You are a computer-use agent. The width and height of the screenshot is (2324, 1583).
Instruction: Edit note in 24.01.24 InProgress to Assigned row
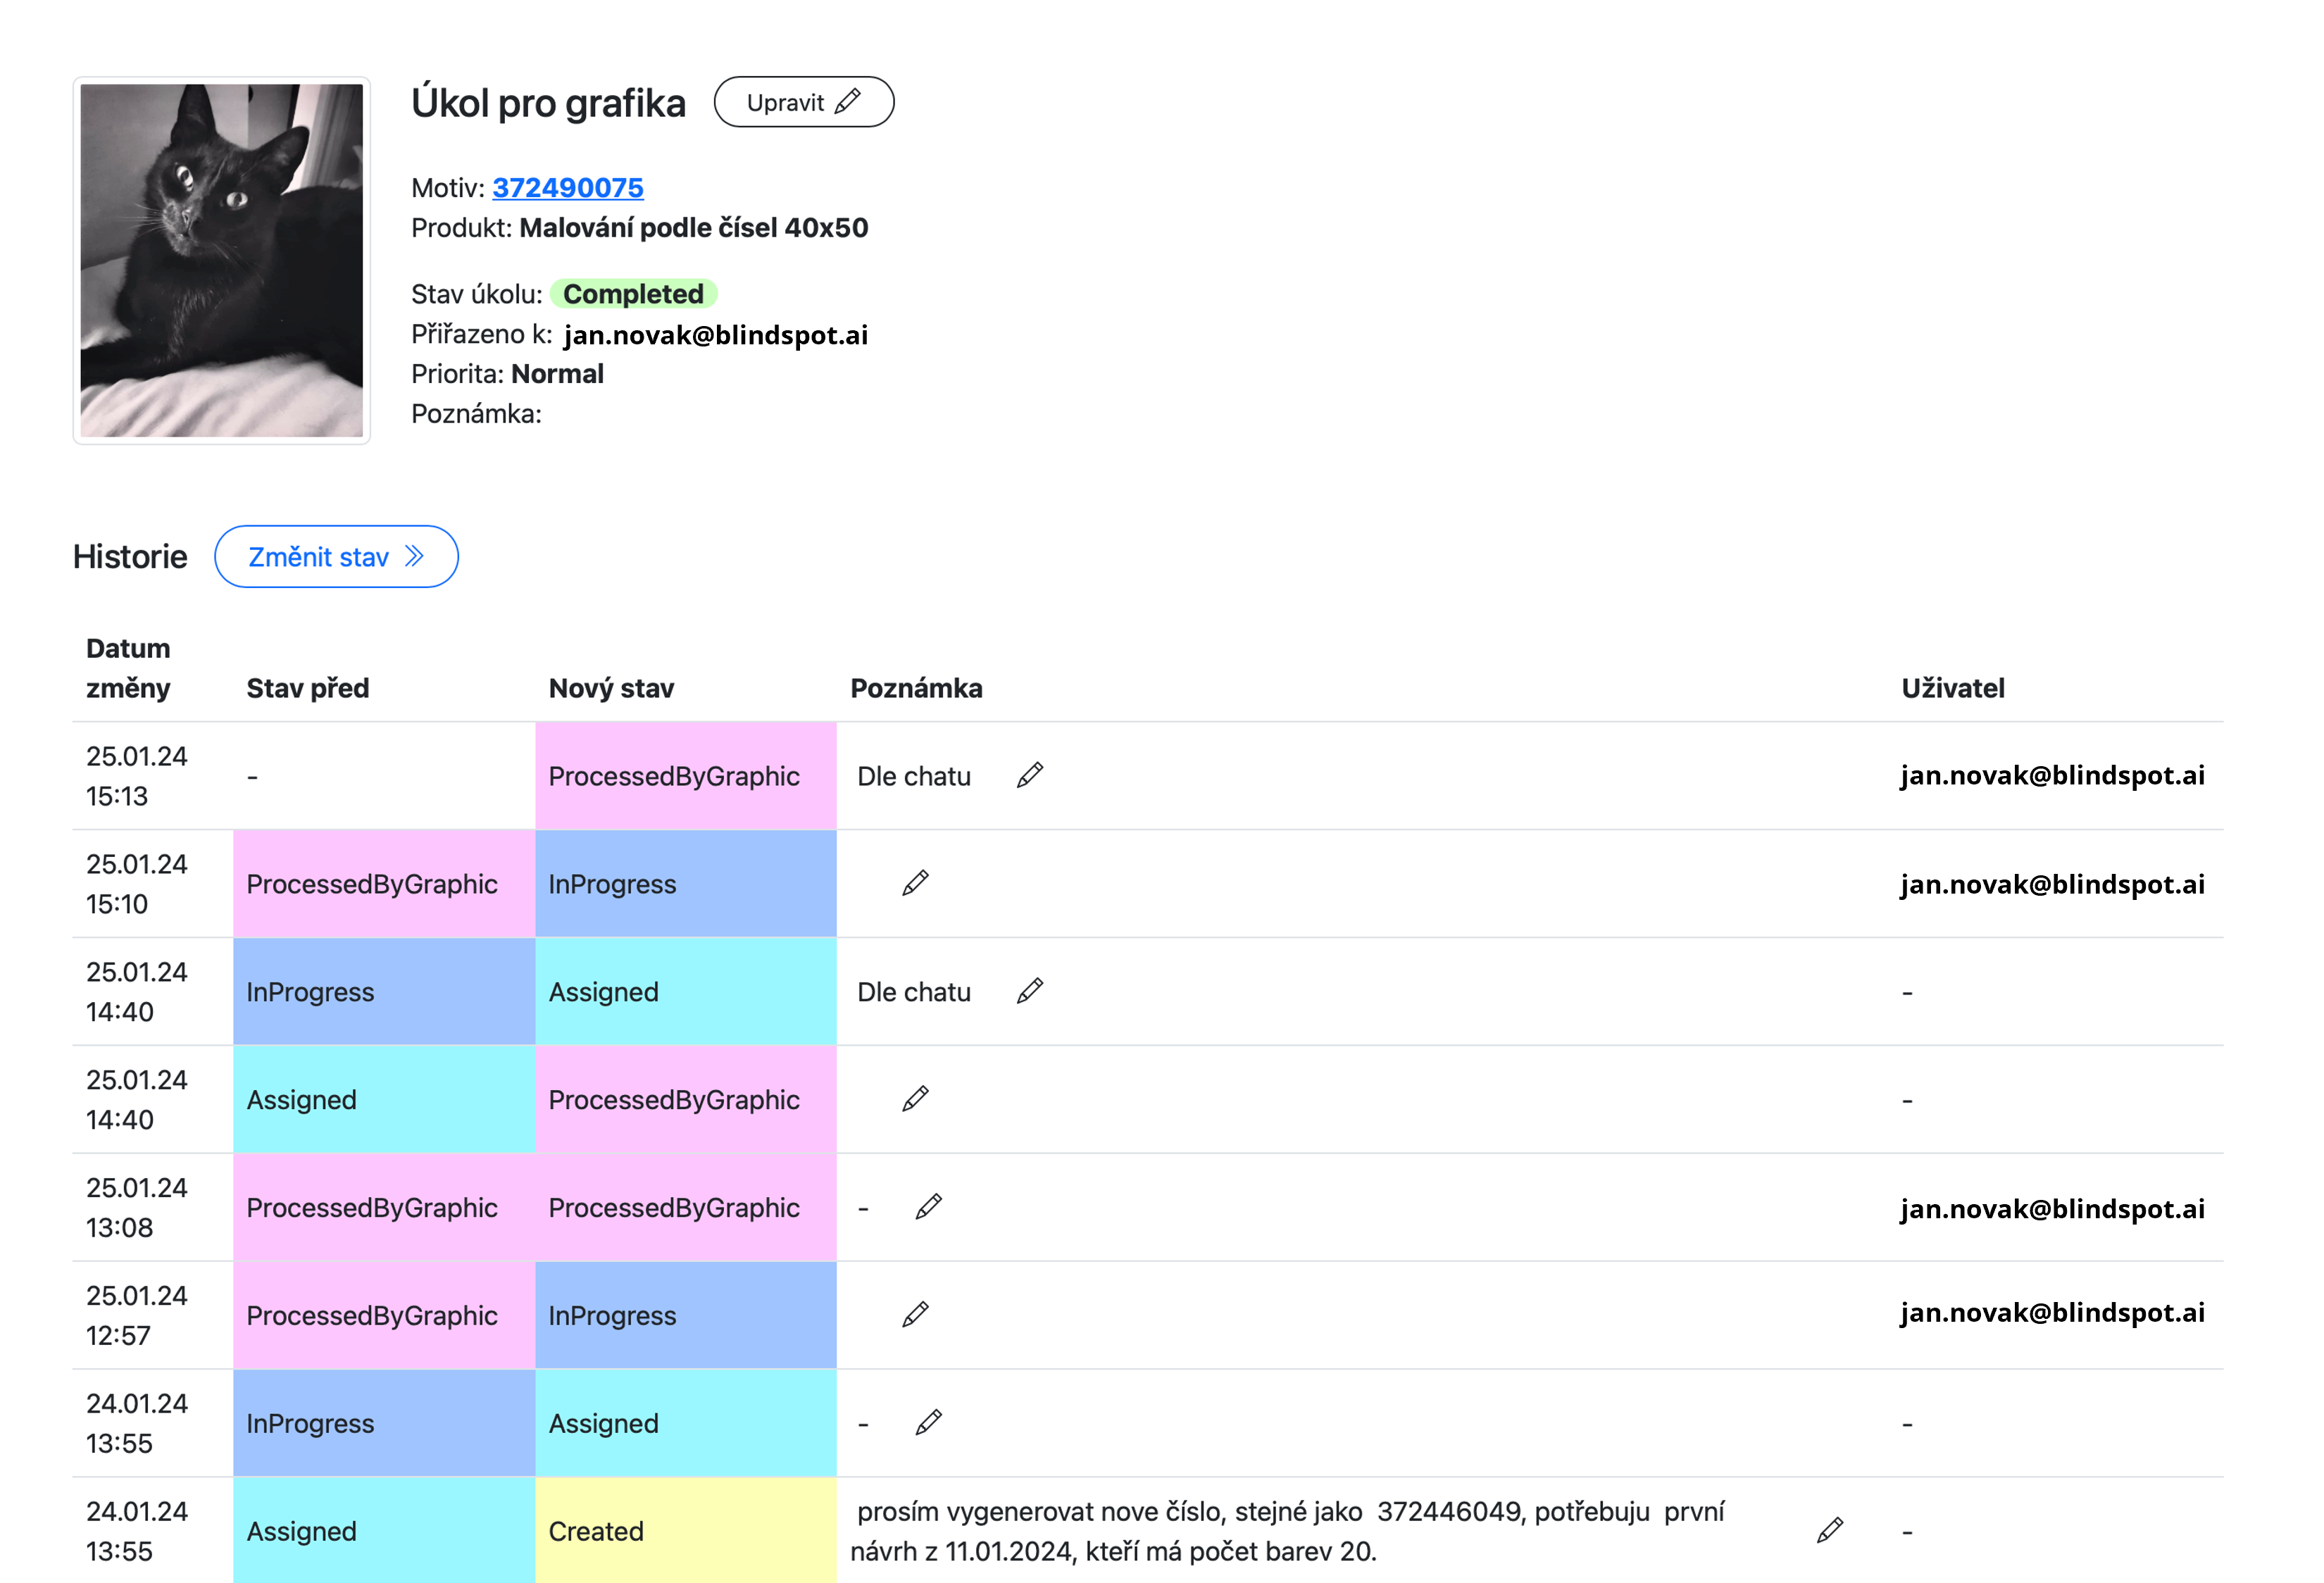point(928,1423)
